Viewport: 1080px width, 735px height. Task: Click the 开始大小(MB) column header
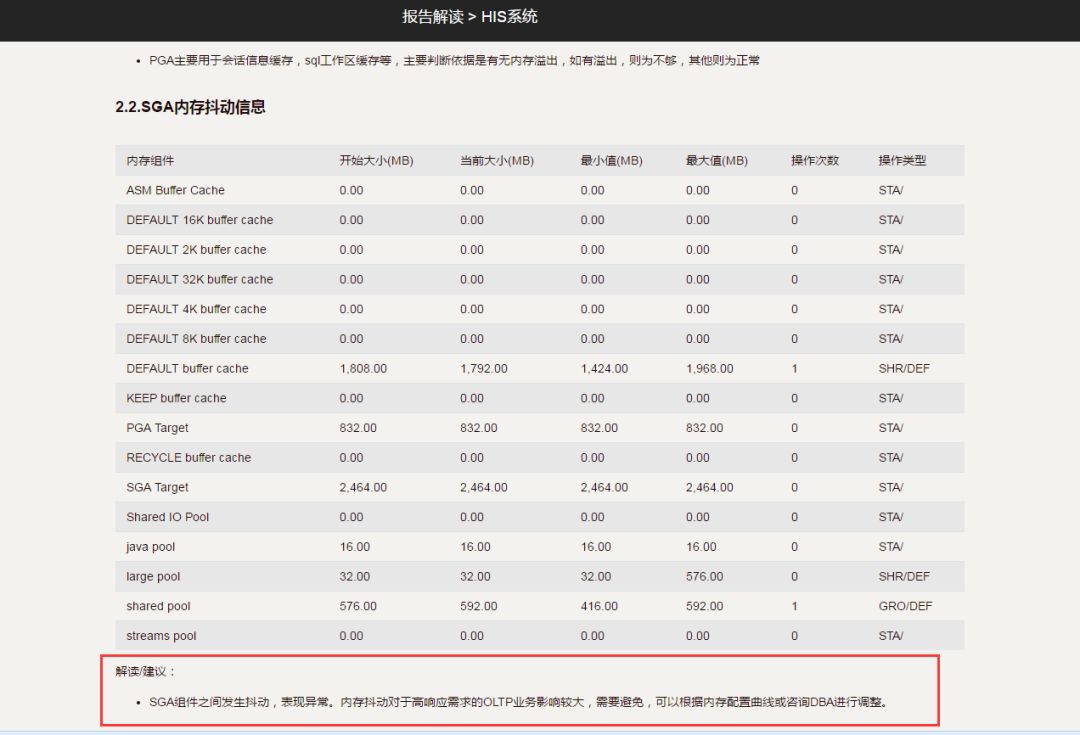[x=376, y=161]
